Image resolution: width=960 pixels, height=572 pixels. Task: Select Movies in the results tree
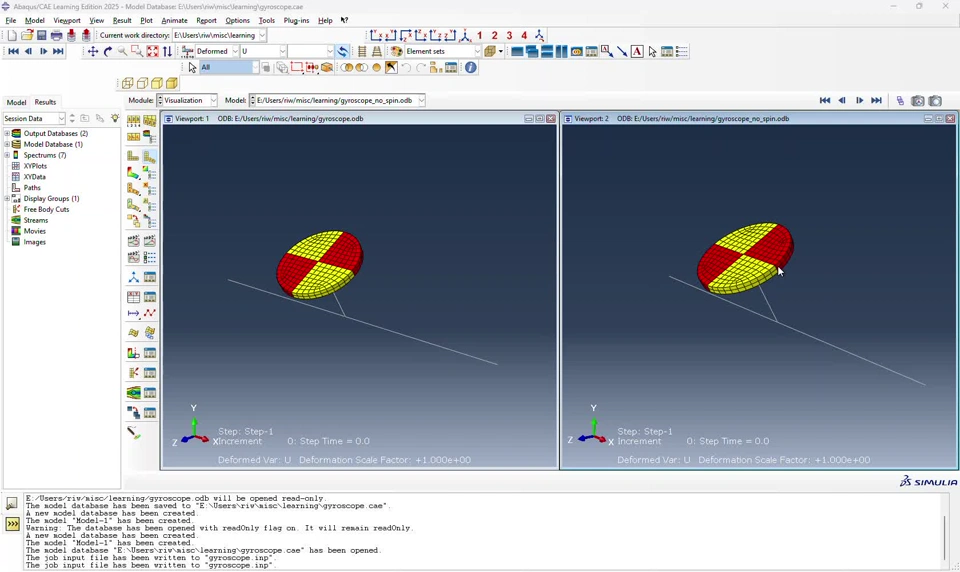(x=34, y=231)
